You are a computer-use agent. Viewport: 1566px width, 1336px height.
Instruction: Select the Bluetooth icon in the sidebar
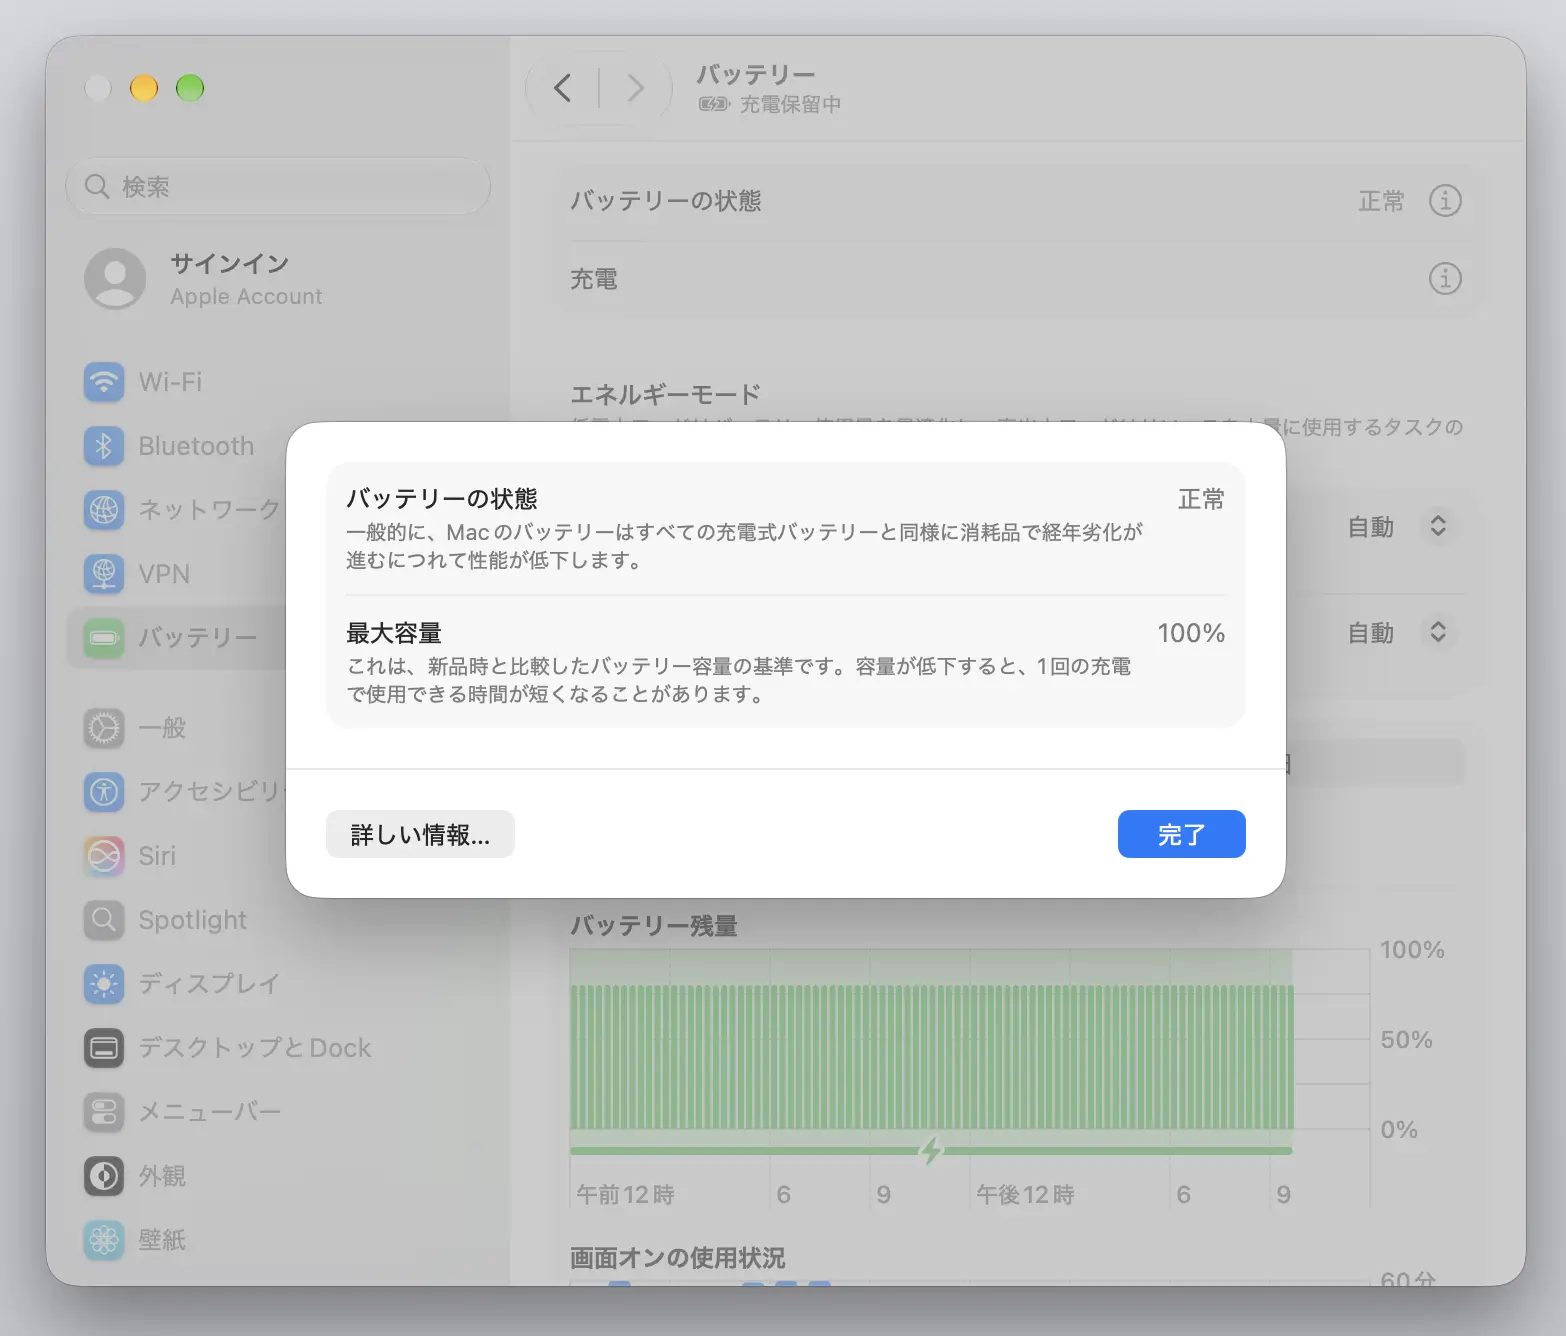coord(104,446)
